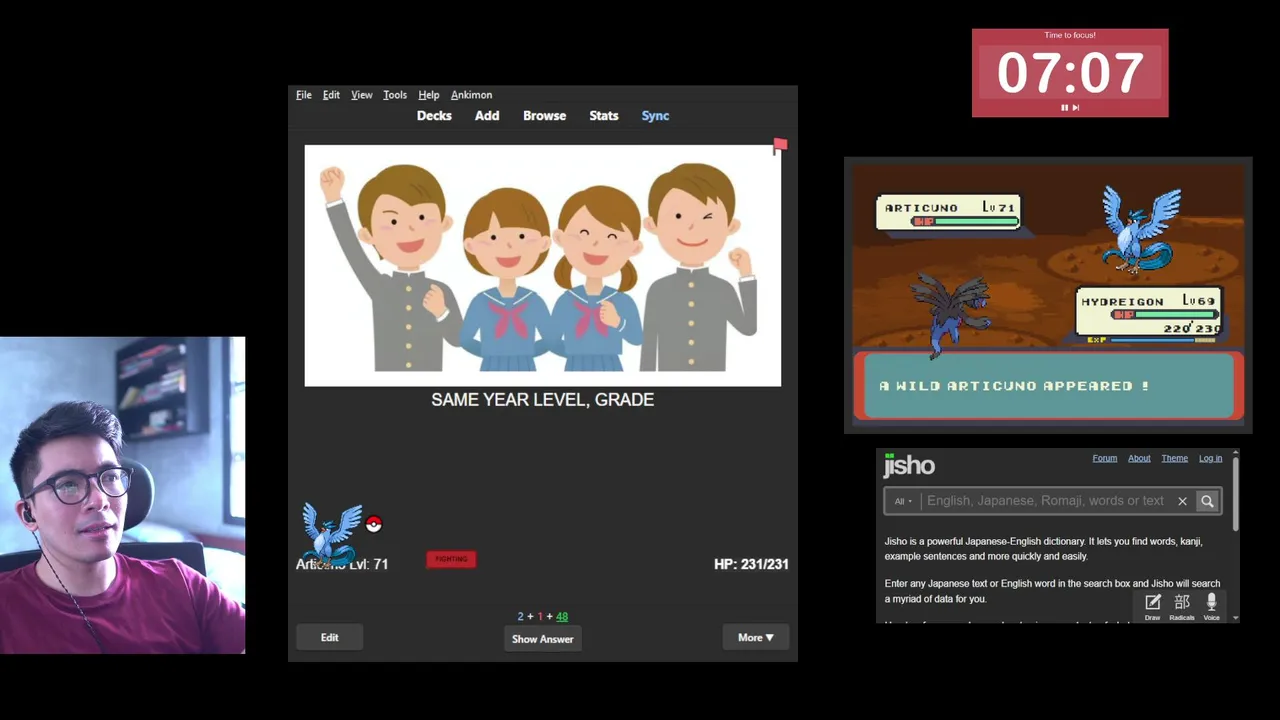Image resolution: width=1280 pixels, height=720 pixels.
Task: Sync the Anki collection
Action: [655, 116]
